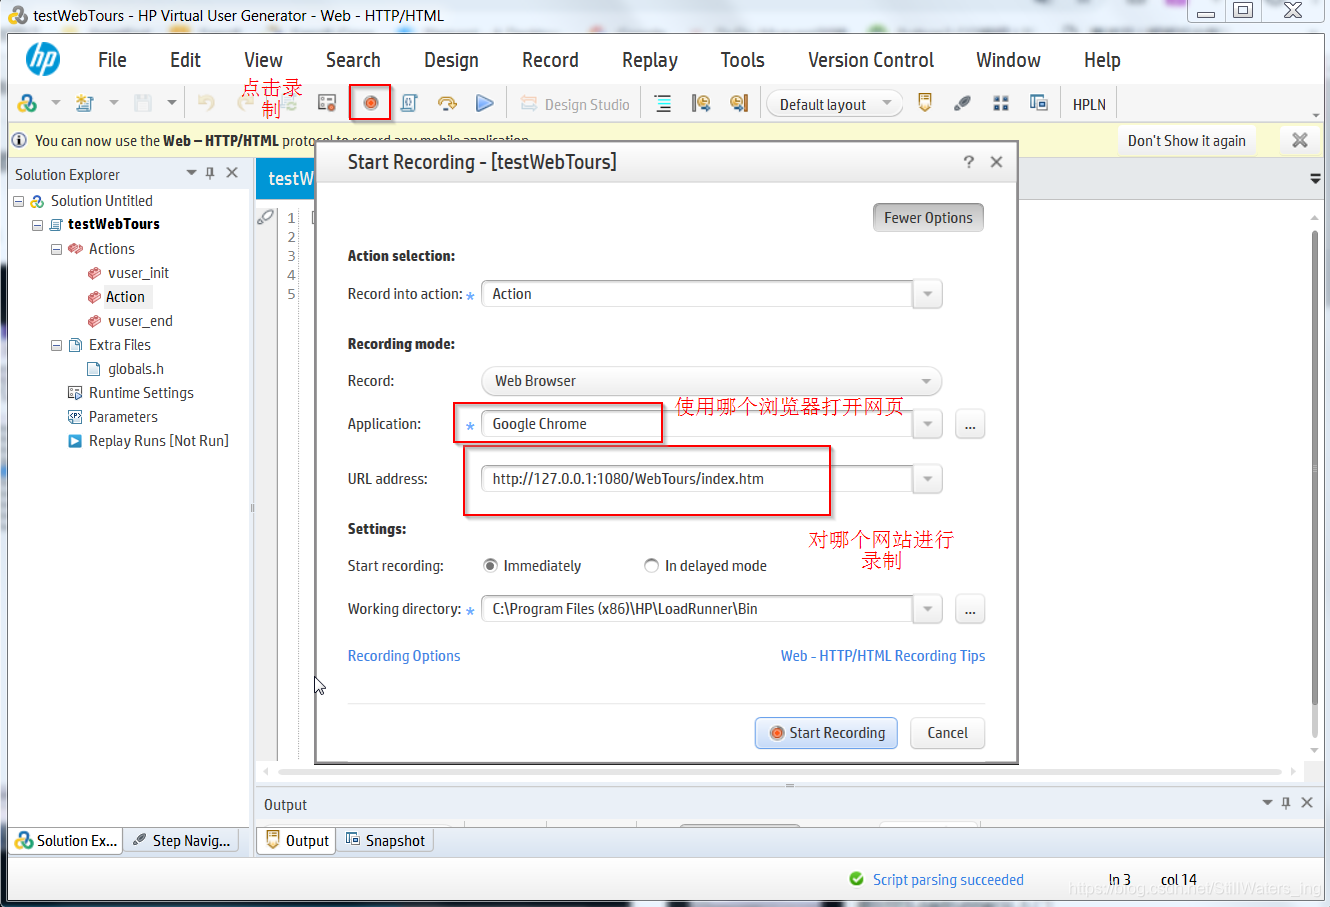Viewport: 1330px width, 907px height.
Task: Open the Replay menu
Action: tap(650, 60)
